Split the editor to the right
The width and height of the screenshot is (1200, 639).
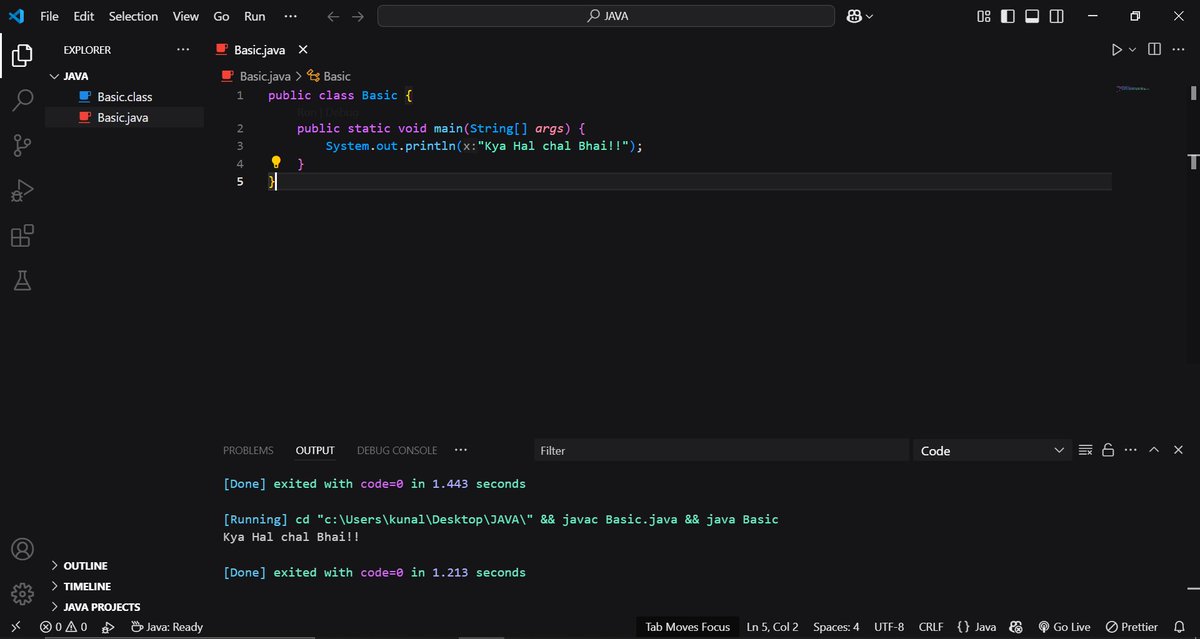click(x=1154, y=49)
